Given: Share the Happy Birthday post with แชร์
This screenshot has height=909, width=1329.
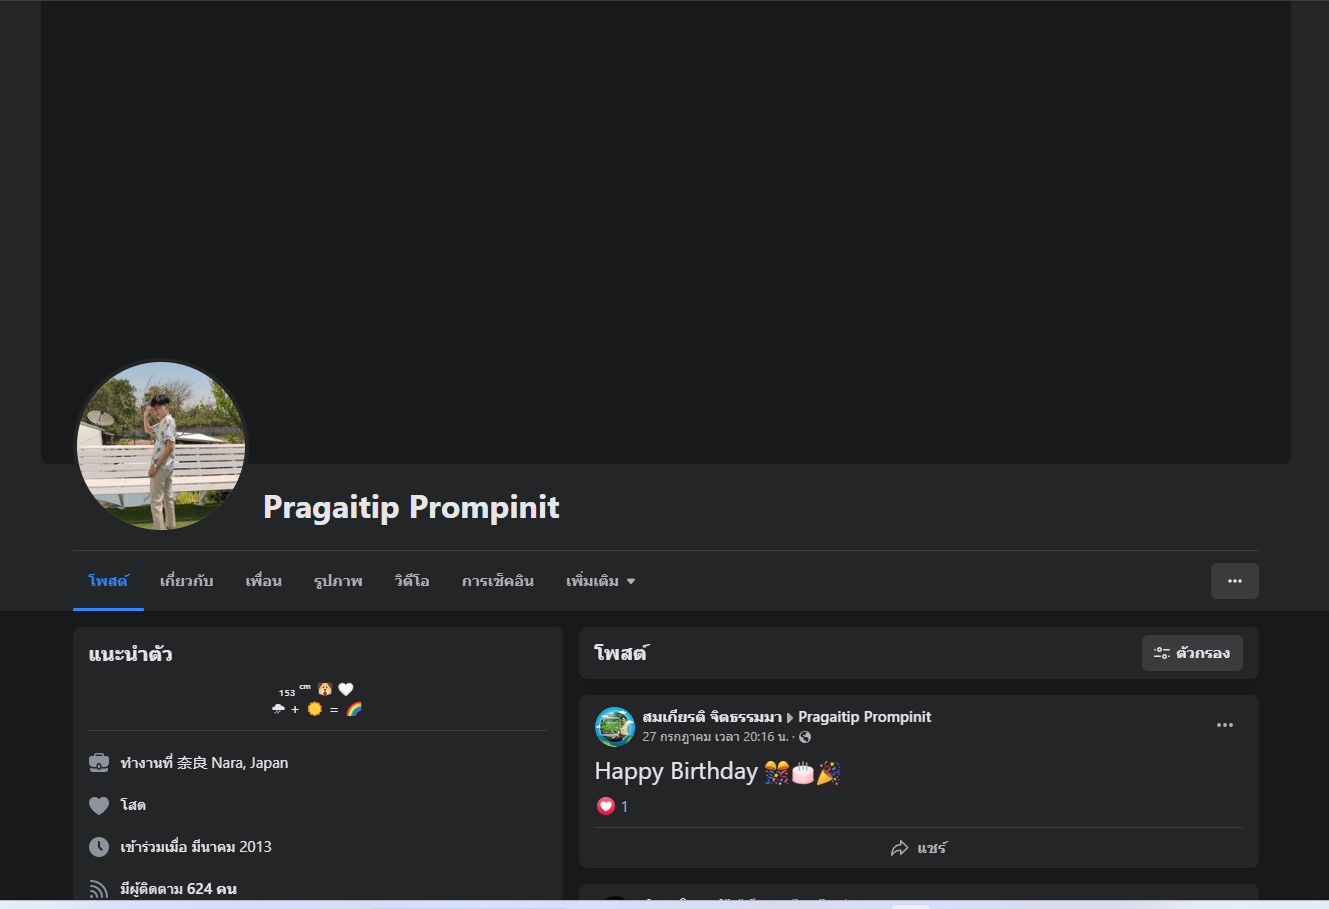Looking at the screenshot, I should click(x=918, y=848).
